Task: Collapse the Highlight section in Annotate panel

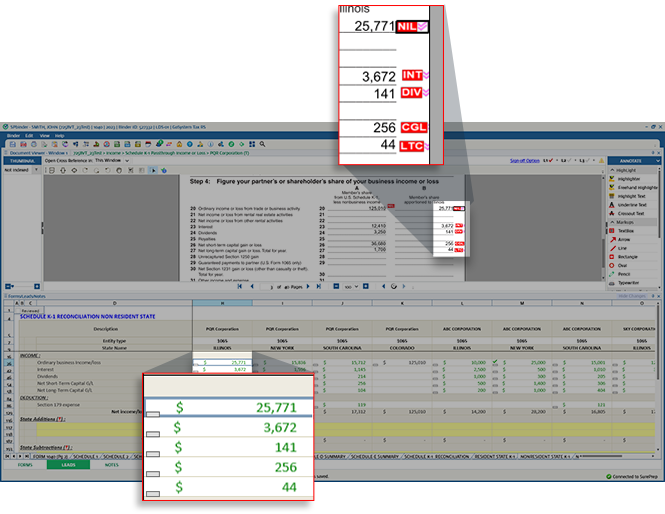Action: 612,170
